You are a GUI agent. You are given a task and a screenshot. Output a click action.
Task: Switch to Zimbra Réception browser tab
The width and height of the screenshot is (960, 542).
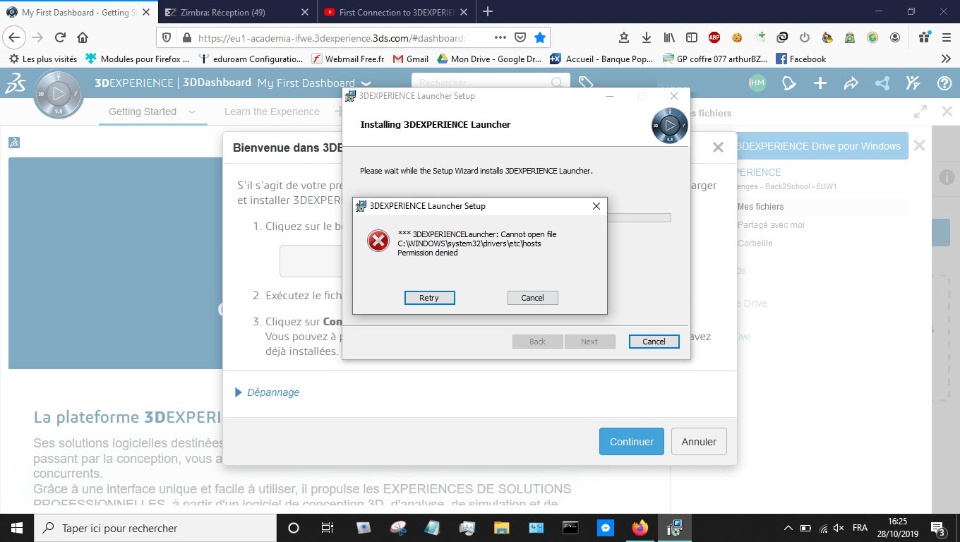tap(238, 12)
